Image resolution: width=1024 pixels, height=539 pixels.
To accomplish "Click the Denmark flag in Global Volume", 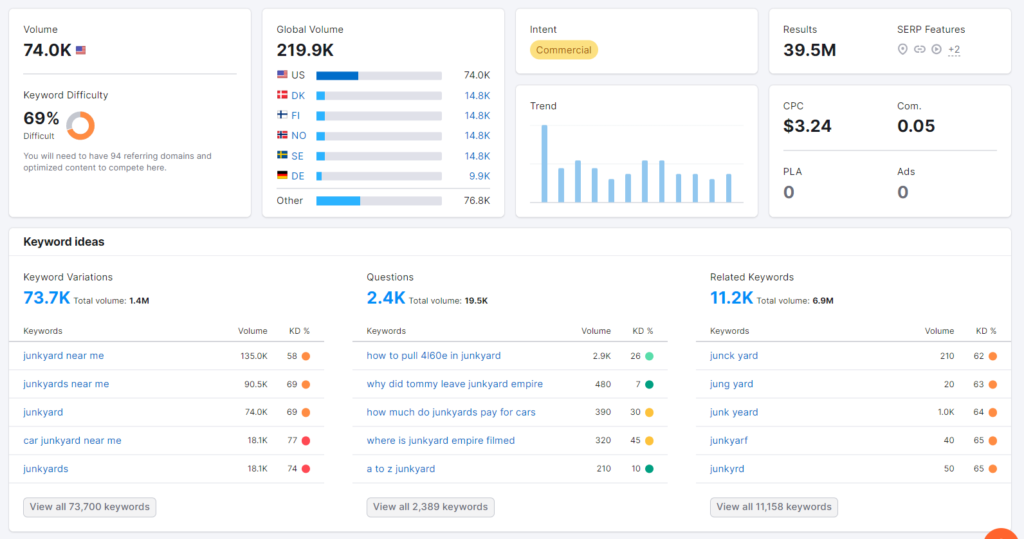I will (x=282, y=95).
